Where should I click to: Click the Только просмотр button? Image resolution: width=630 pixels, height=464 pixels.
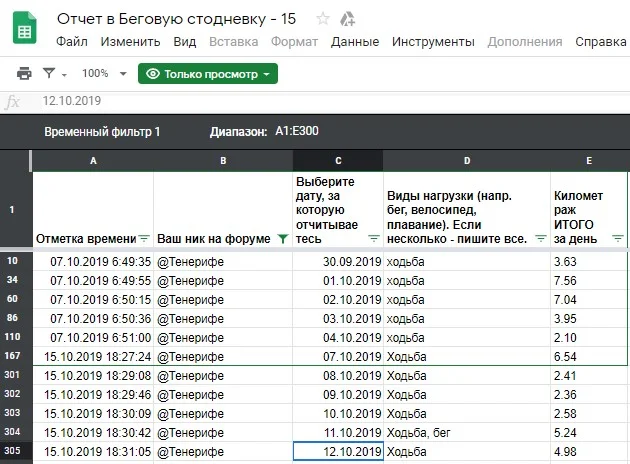tap(208, 74)
